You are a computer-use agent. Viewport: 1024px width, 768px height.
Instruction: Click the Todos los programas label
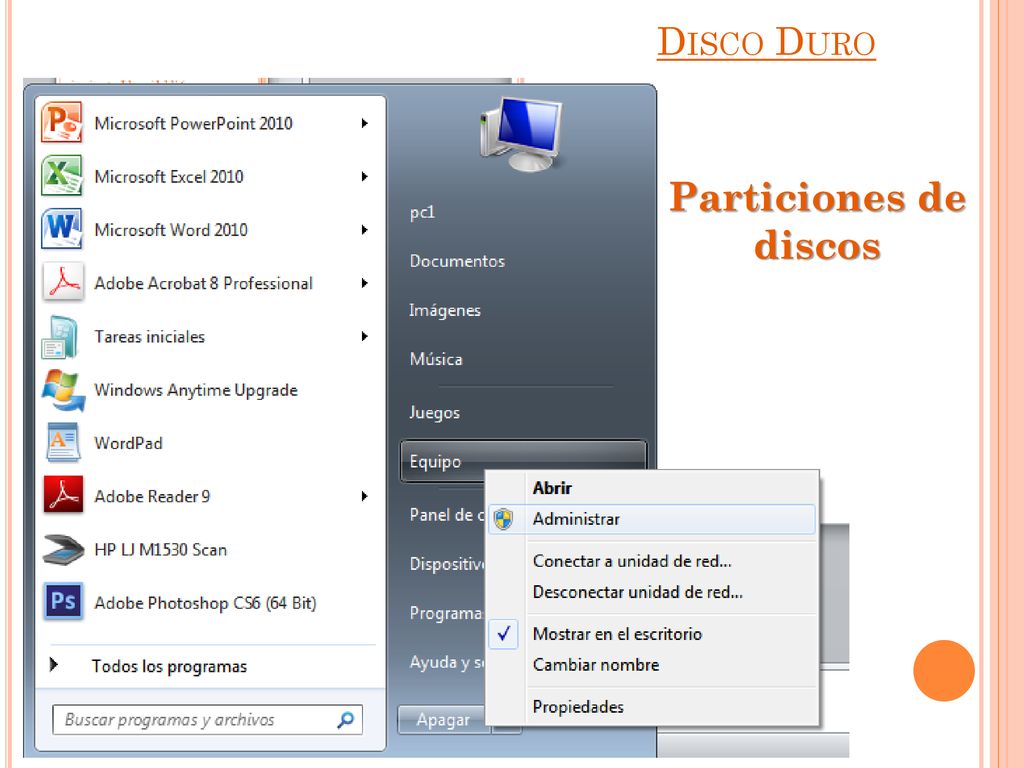(x=169, y=666)
